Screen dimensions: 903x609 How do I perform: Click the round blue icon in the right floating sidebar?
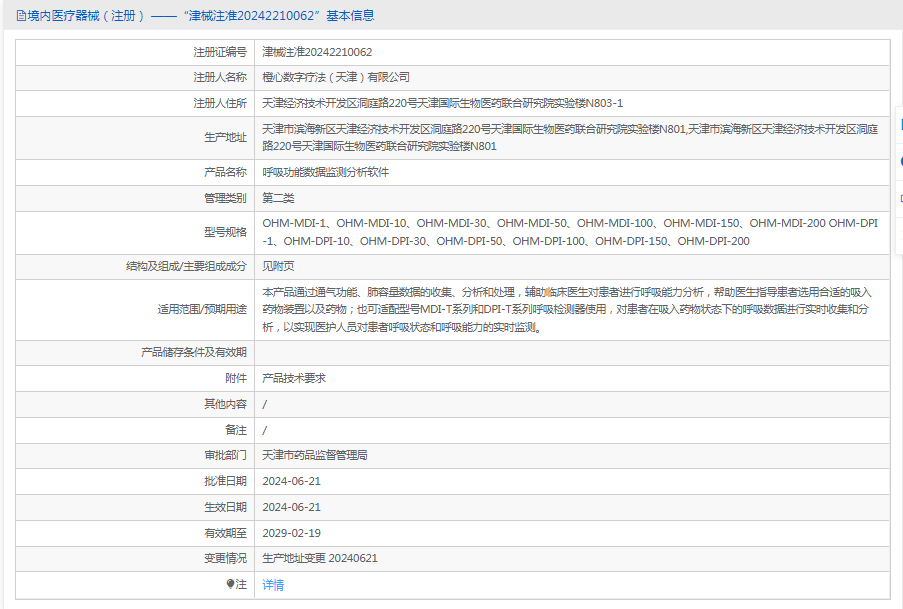[x=899, y=161]
